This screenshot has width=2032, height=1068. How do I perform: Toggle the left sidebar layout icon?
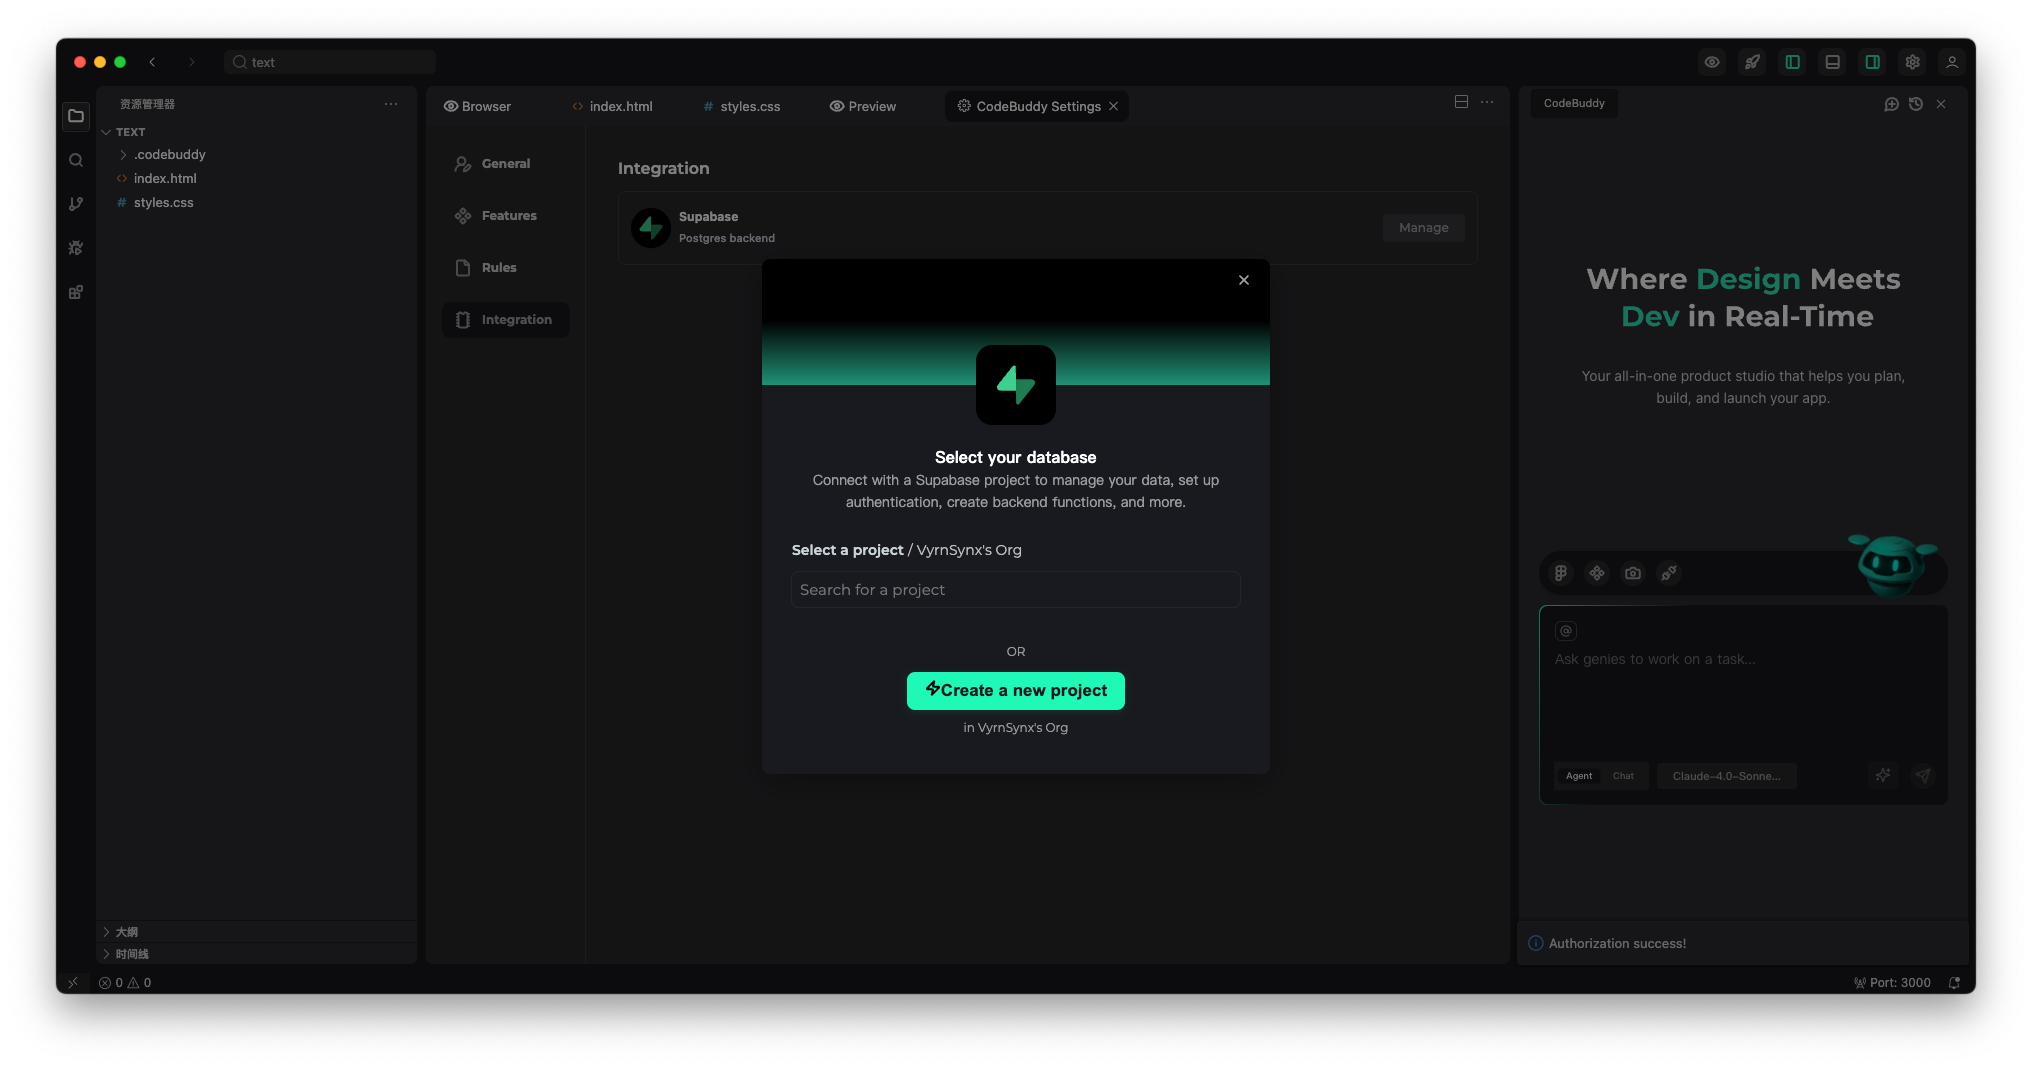coord(1792,62)
